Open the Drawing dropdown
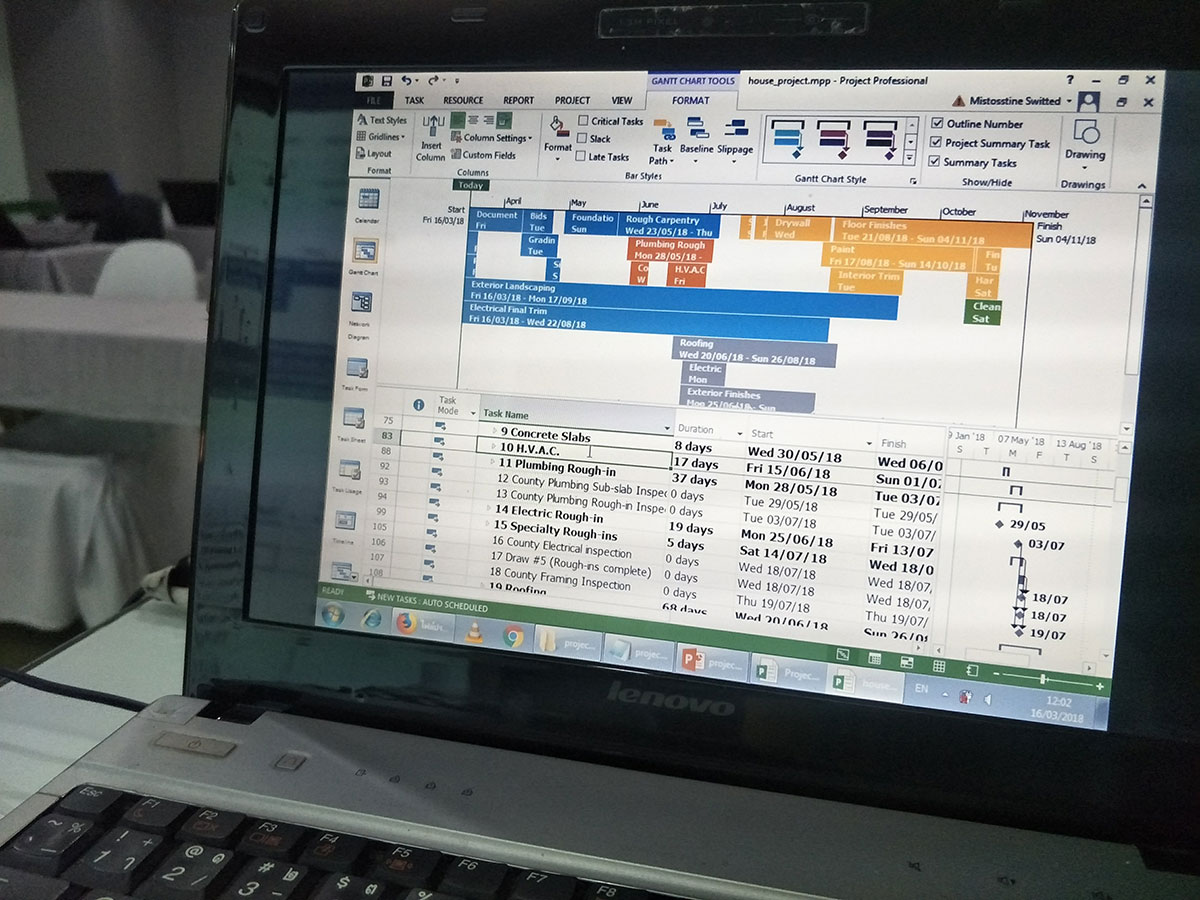This screenshot has width=1200, height=900. click(1085, 145)
